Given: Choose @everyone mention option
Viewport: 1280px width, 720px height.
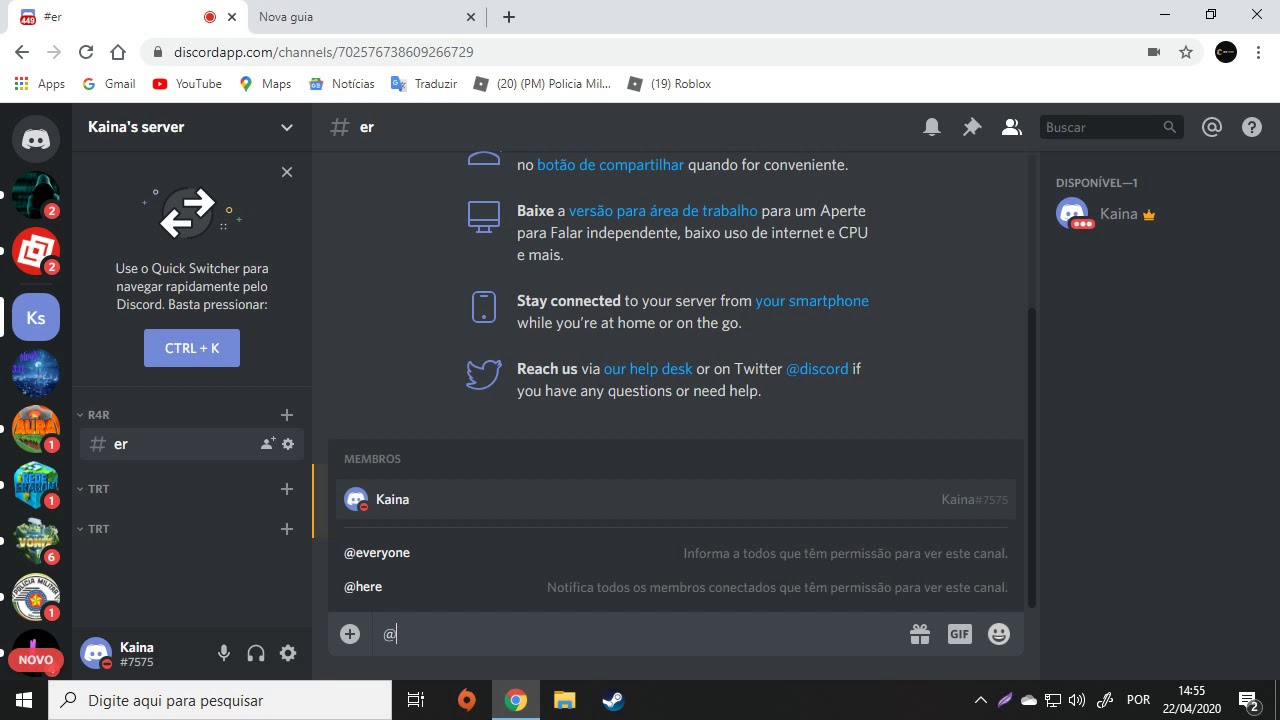Looking at the screenshot, I should click(x=676, y=553).
